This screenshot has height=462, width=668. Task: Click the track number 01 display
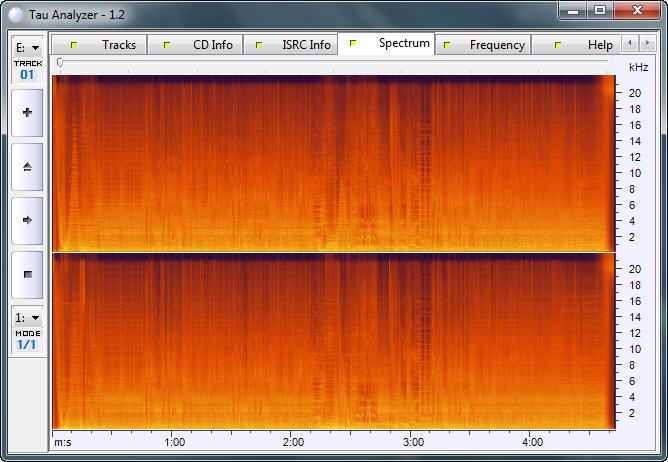[x=27, y=74]
